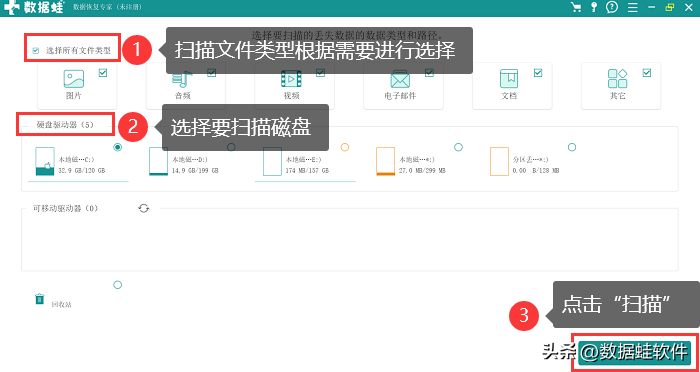Click the 32.9 GB/120 GB size text
The height and width of the screenshot is (372, 700).
pos(82,171)
